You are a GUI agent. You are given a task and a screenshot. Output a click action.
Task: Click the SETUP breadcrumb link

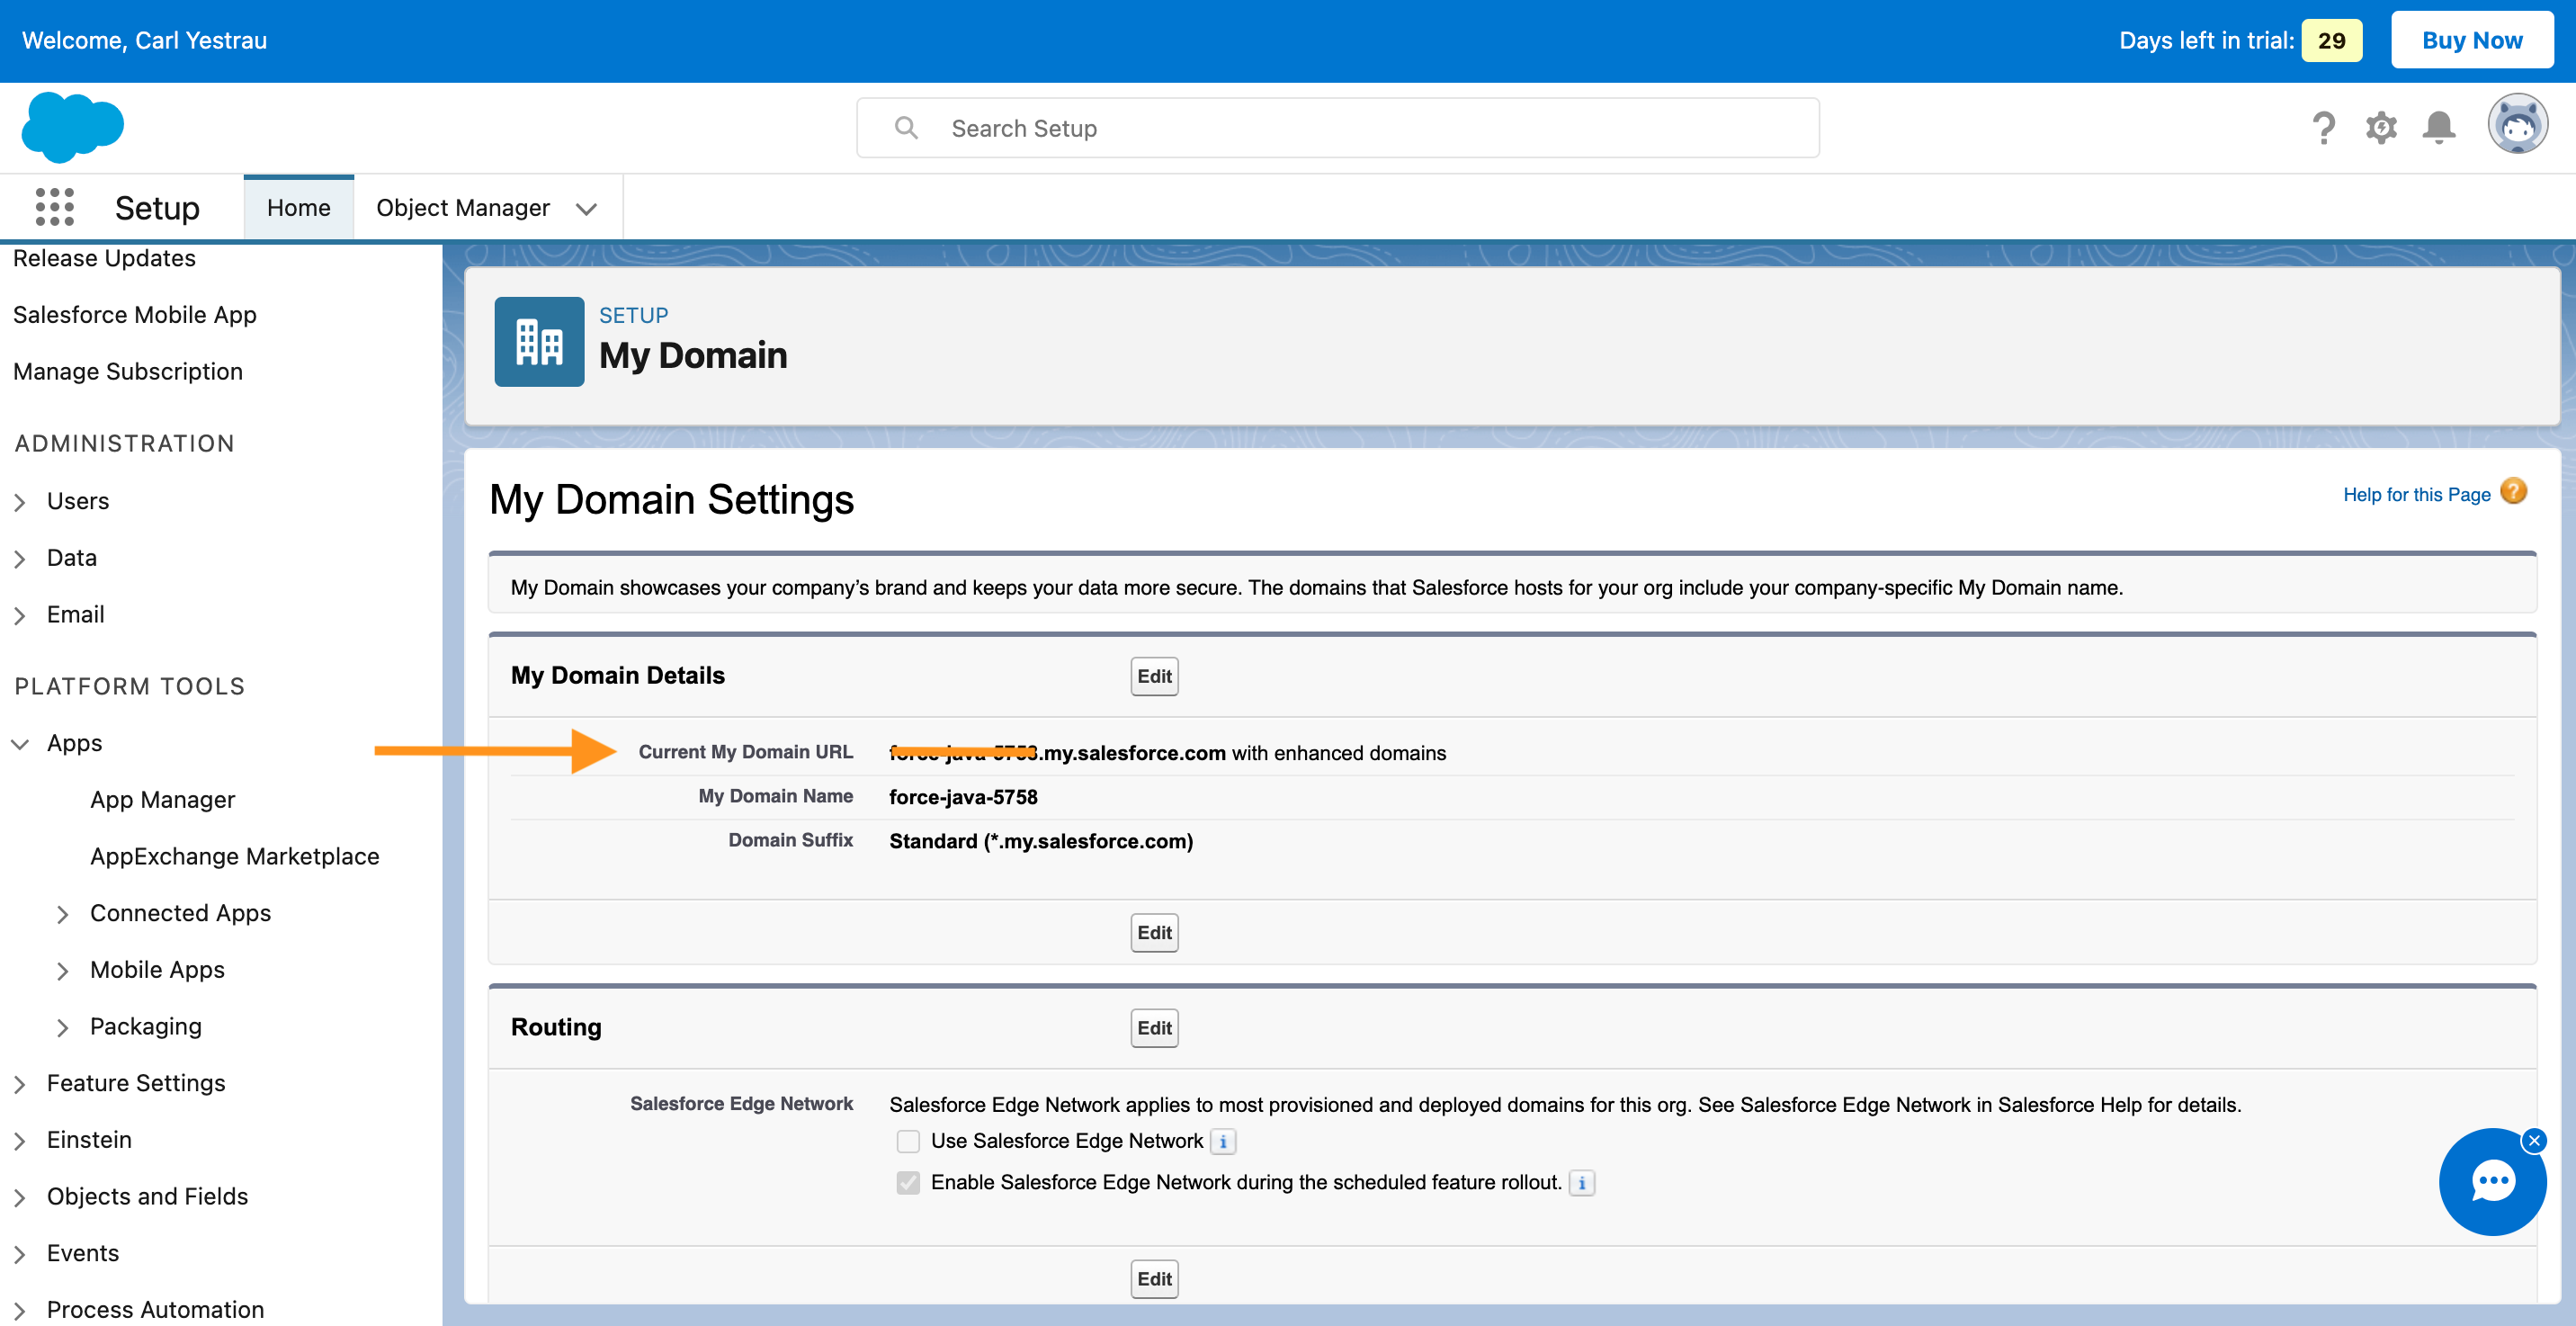[634, 315]
